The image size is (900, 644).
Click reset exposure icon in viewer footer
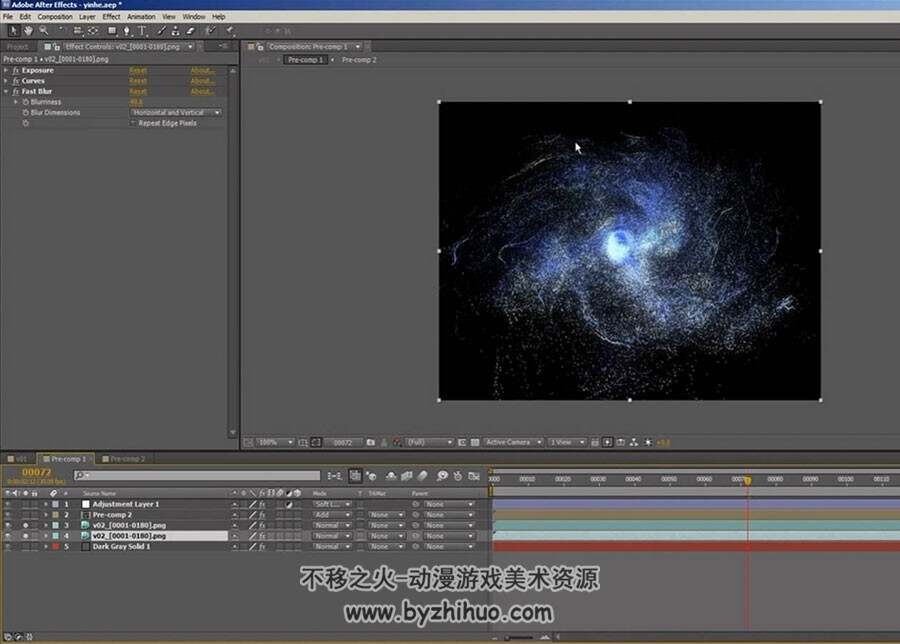(x=648, y=442)
